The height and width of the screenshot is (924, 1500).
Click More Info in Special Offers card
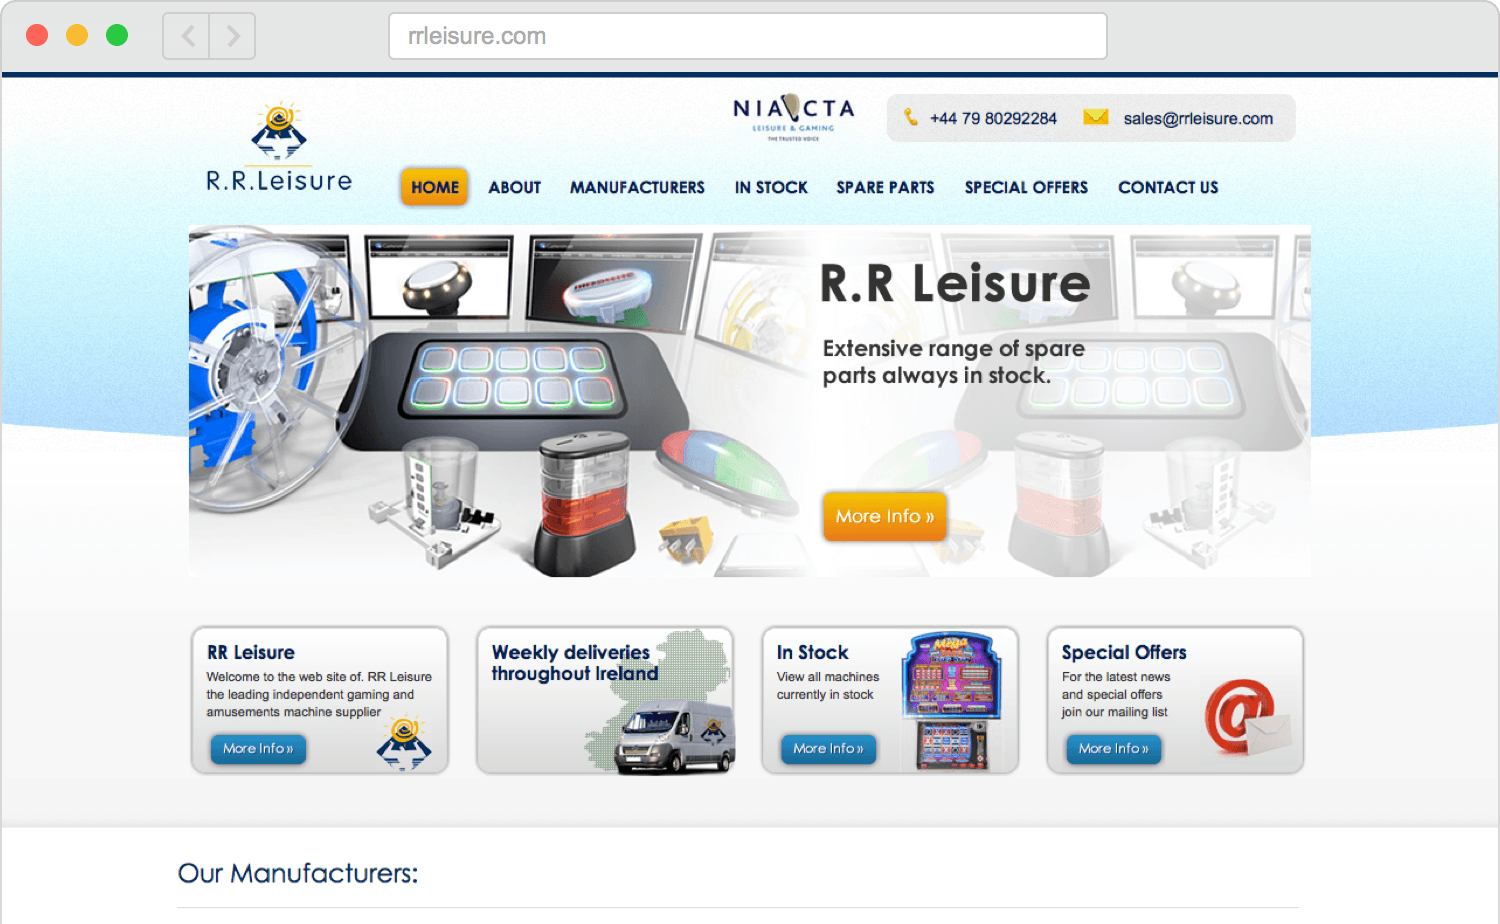click(1113, 748)
